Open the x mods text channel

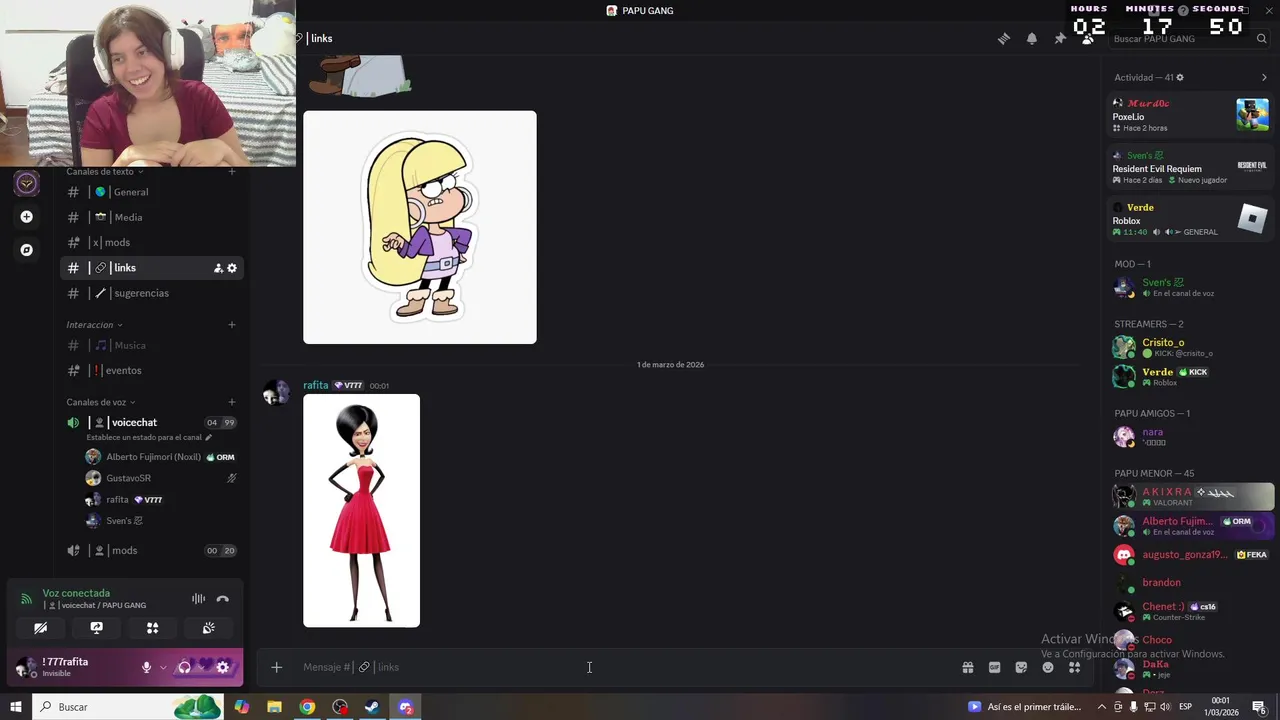[x=152, y=242]
